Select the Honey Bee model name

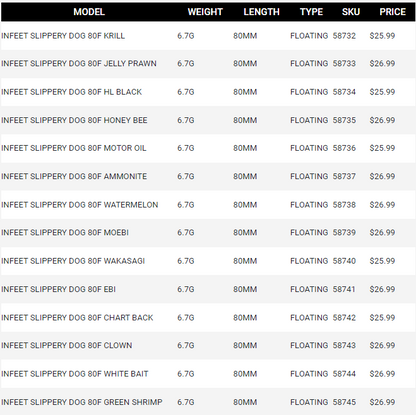(74, 120)
